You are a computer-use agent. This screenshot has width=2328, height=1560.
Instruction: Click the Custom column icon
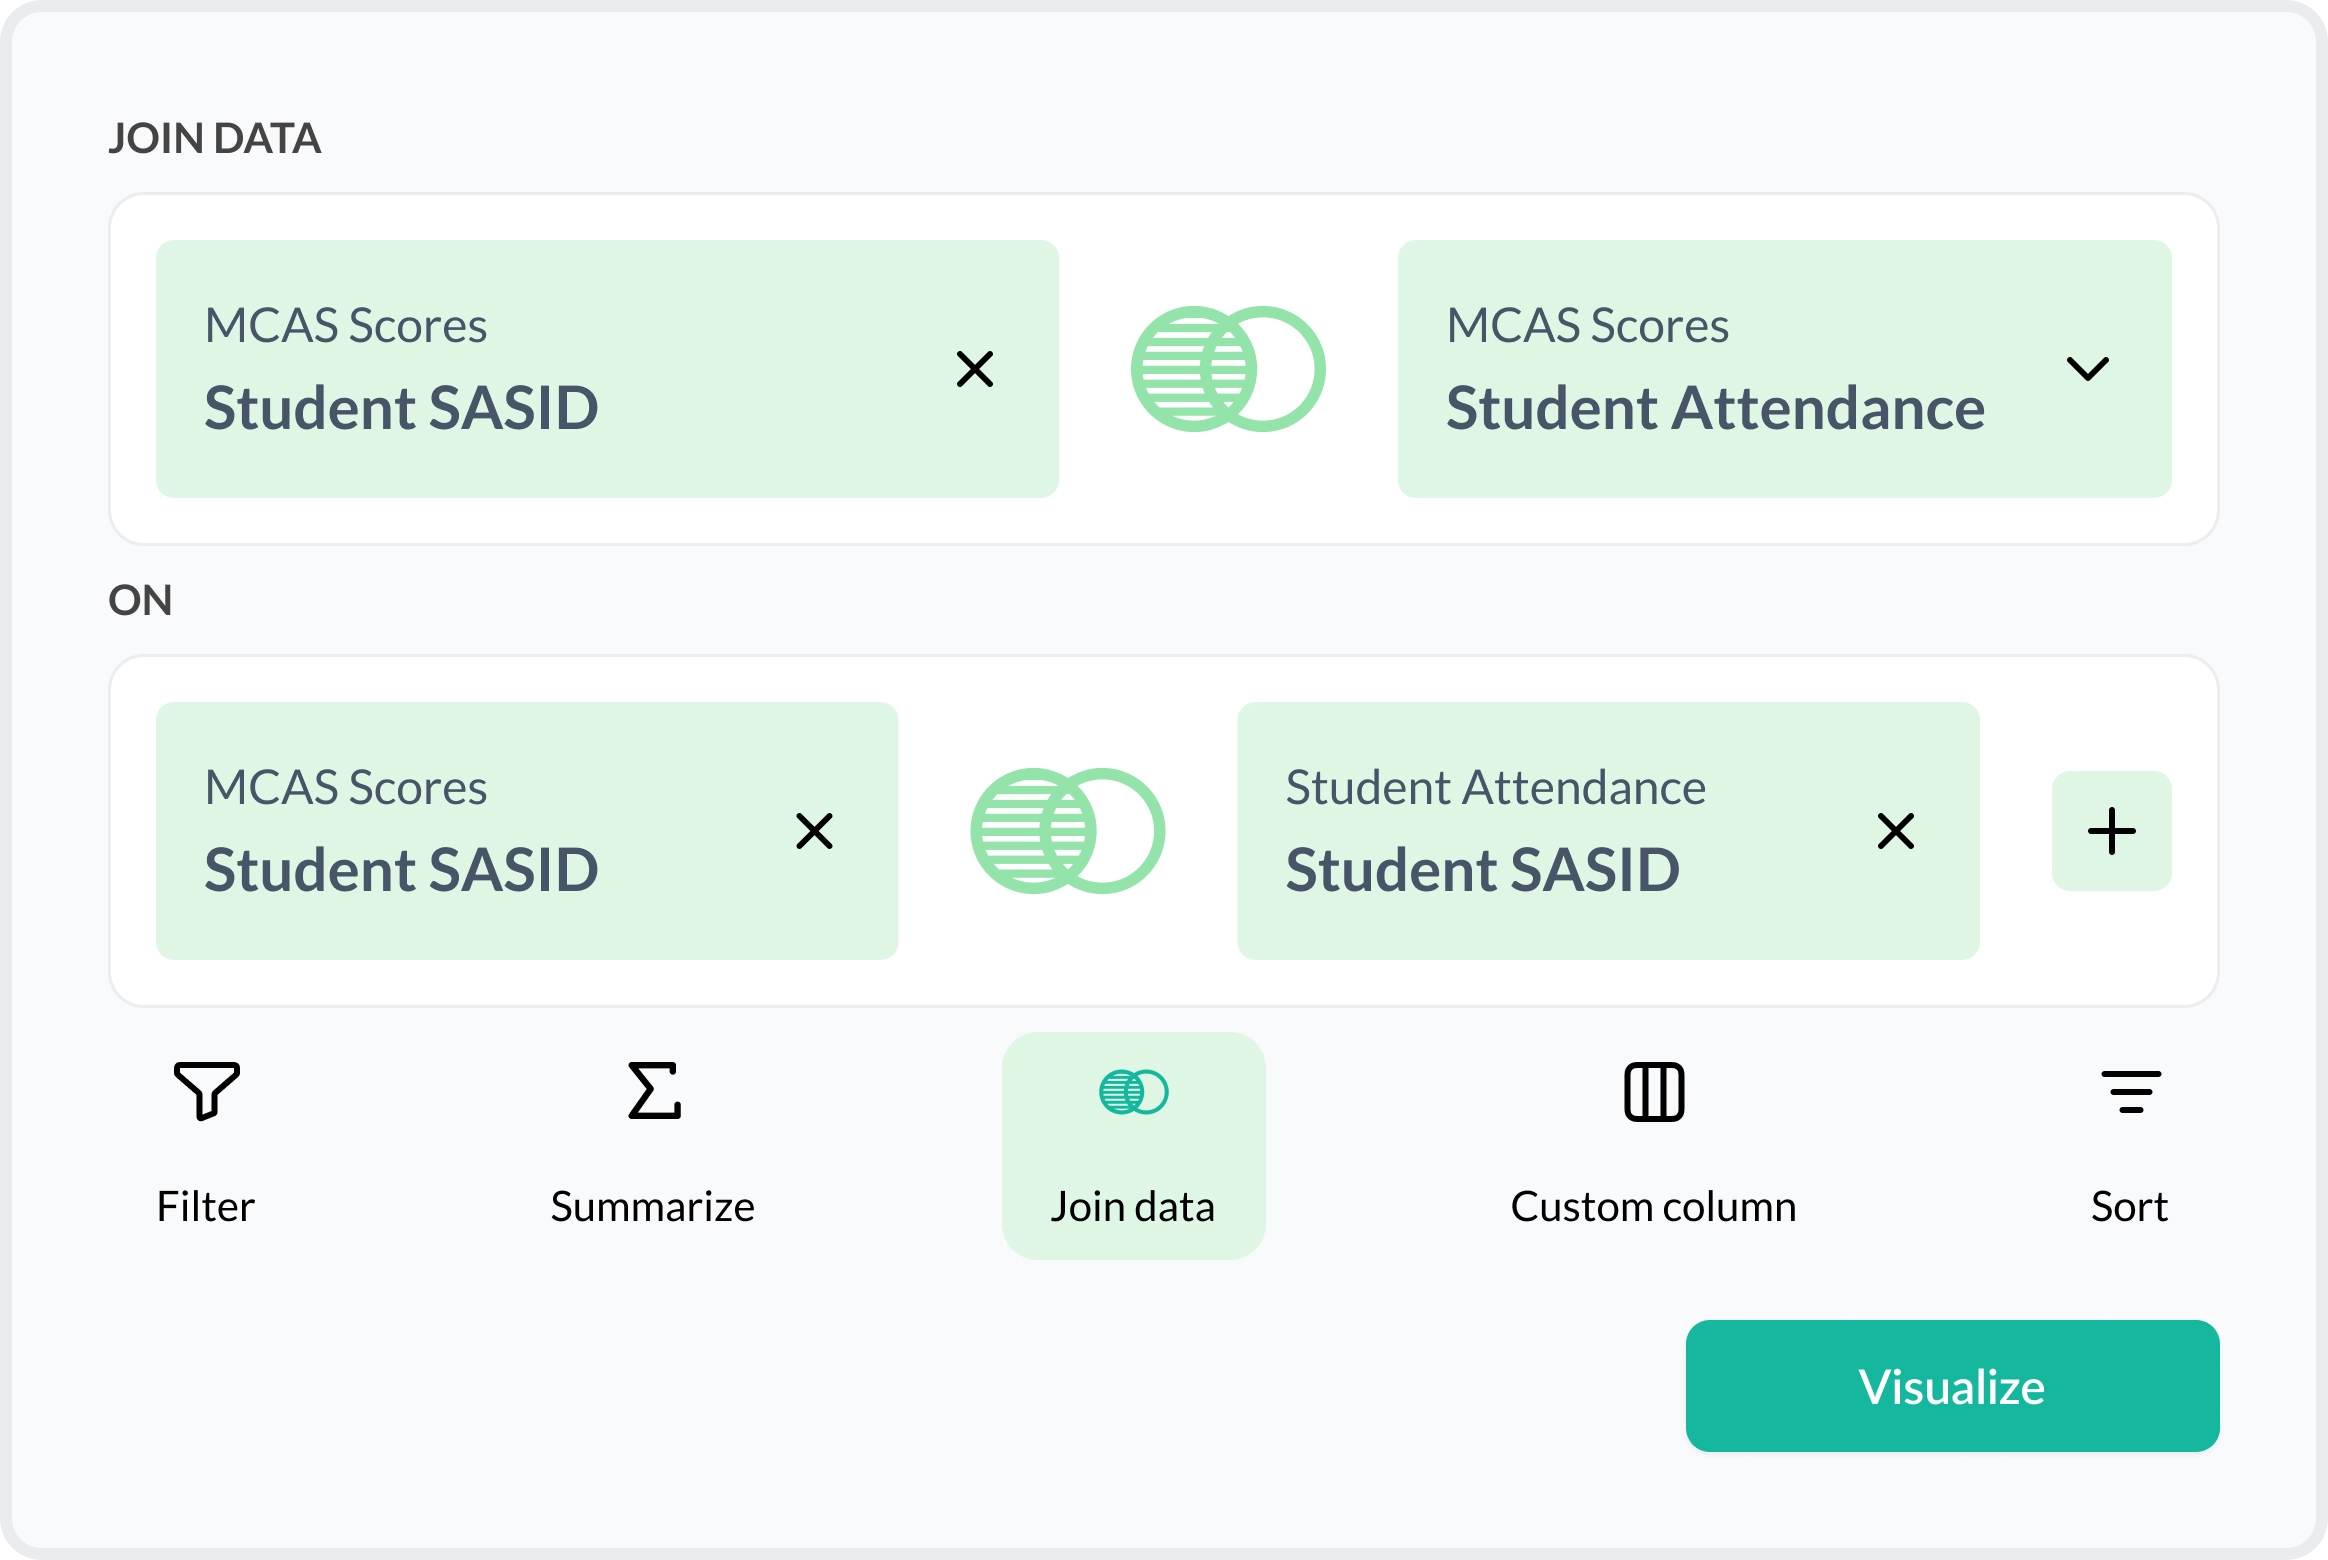[1655, 1092]
